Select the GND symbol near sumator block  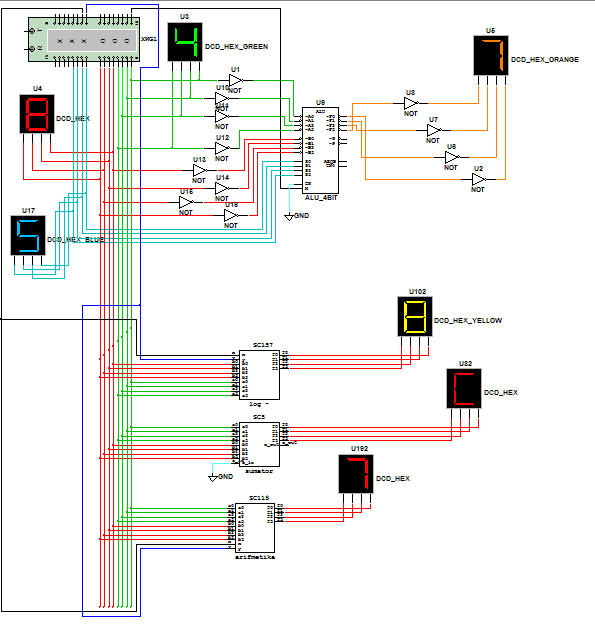(213, 478)
